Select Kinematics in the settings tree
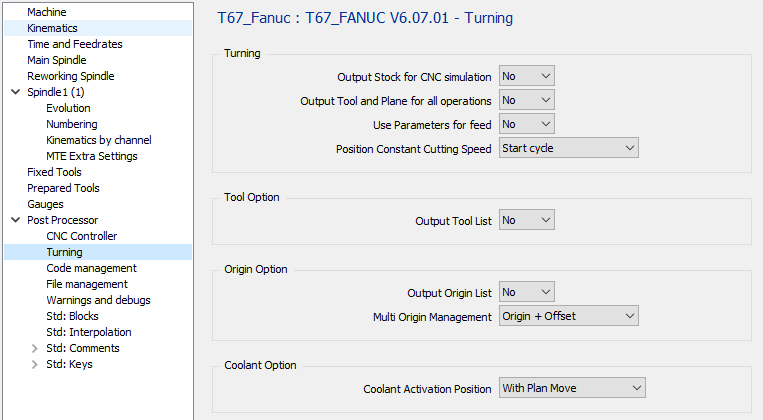This screenshot has width=763, height=420. [x=52, y=28]
